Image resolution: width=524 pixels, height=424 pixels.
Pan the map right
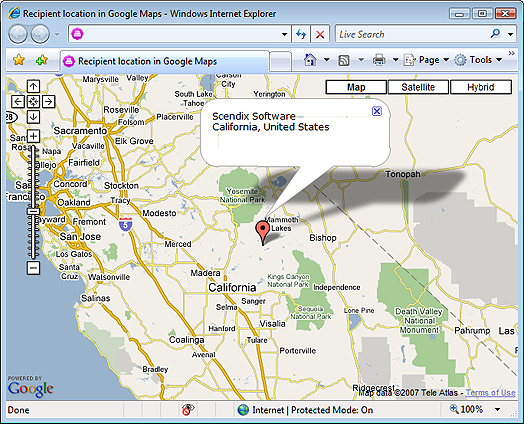pos(49,102)
